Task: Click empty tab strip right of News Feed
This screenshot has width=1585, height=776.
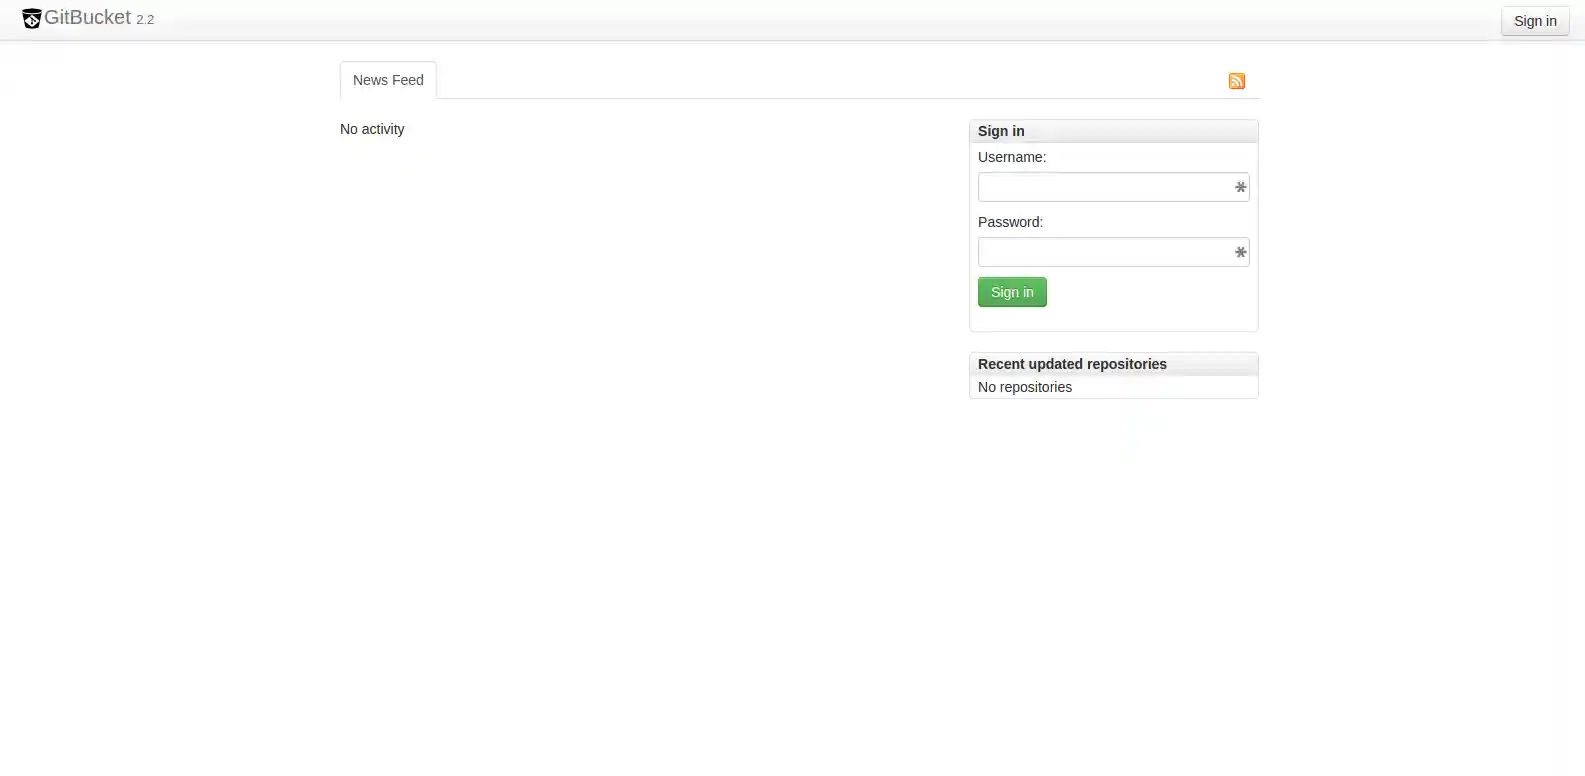Action: [830, 80]
